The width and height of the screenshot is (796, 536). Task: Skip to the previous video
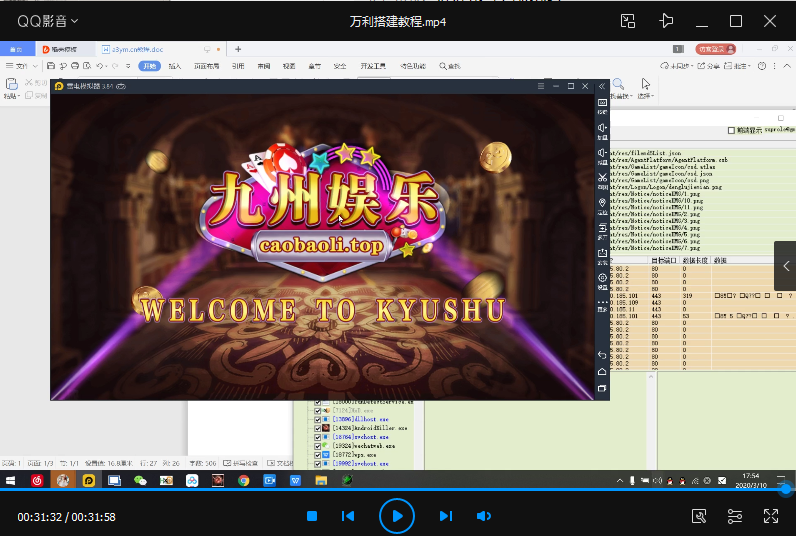[x=348, y=516]
